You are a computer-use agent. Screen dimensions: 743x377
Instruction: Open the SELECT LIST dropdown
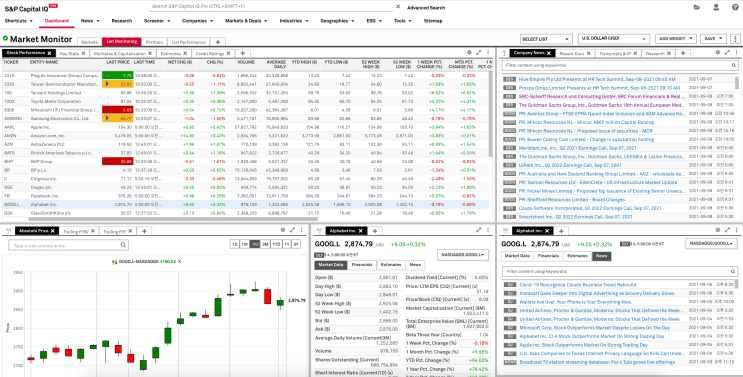pos(546,38)
